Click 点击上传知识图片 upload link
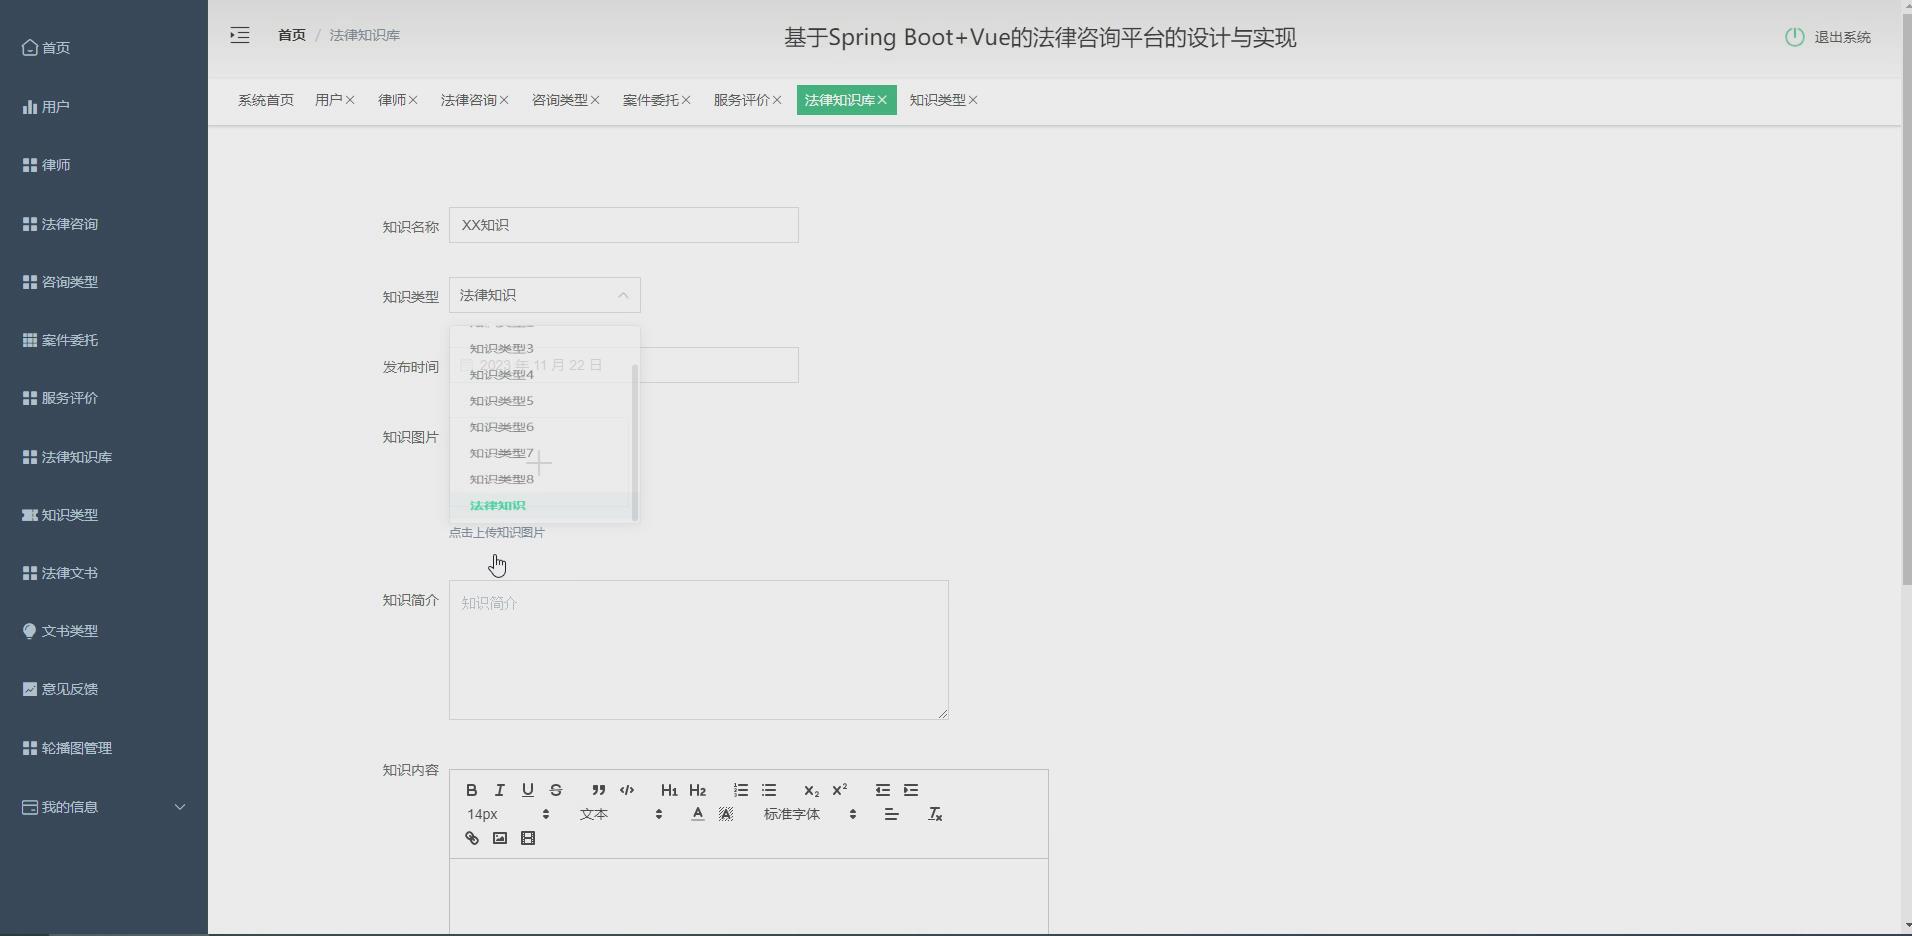This screenshot has height=936, width=1912. [x=496, y=532]
